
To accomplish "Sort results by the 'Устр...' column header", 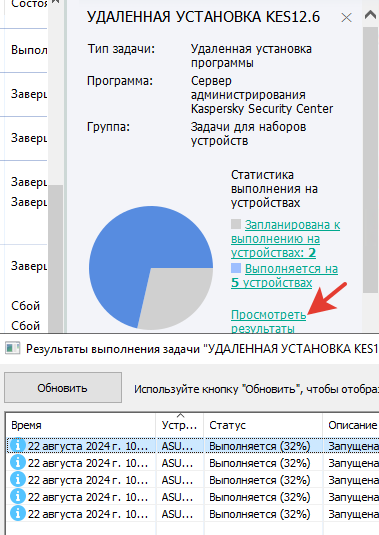I will point(179,425).
